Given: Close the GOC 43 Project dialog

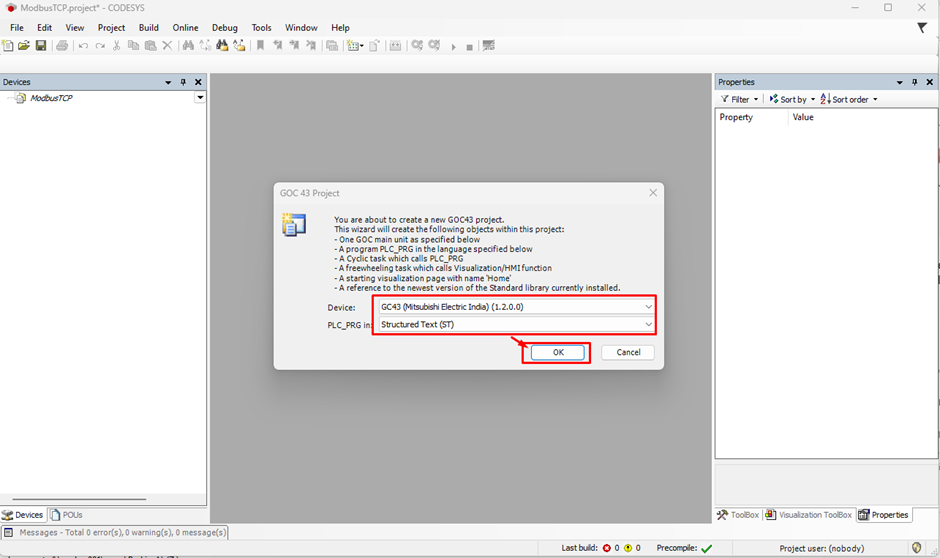Looking at the screenshot, I should pos(653,192).
